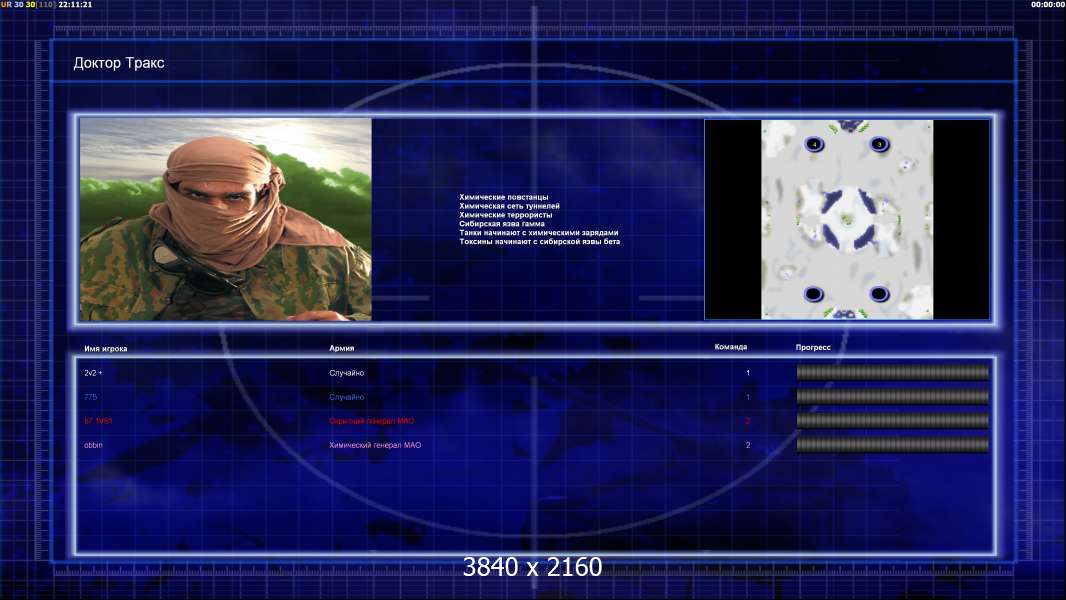Click the 'Имя игрока' column header
The image size is (1066, 600).
pos(105,349)
